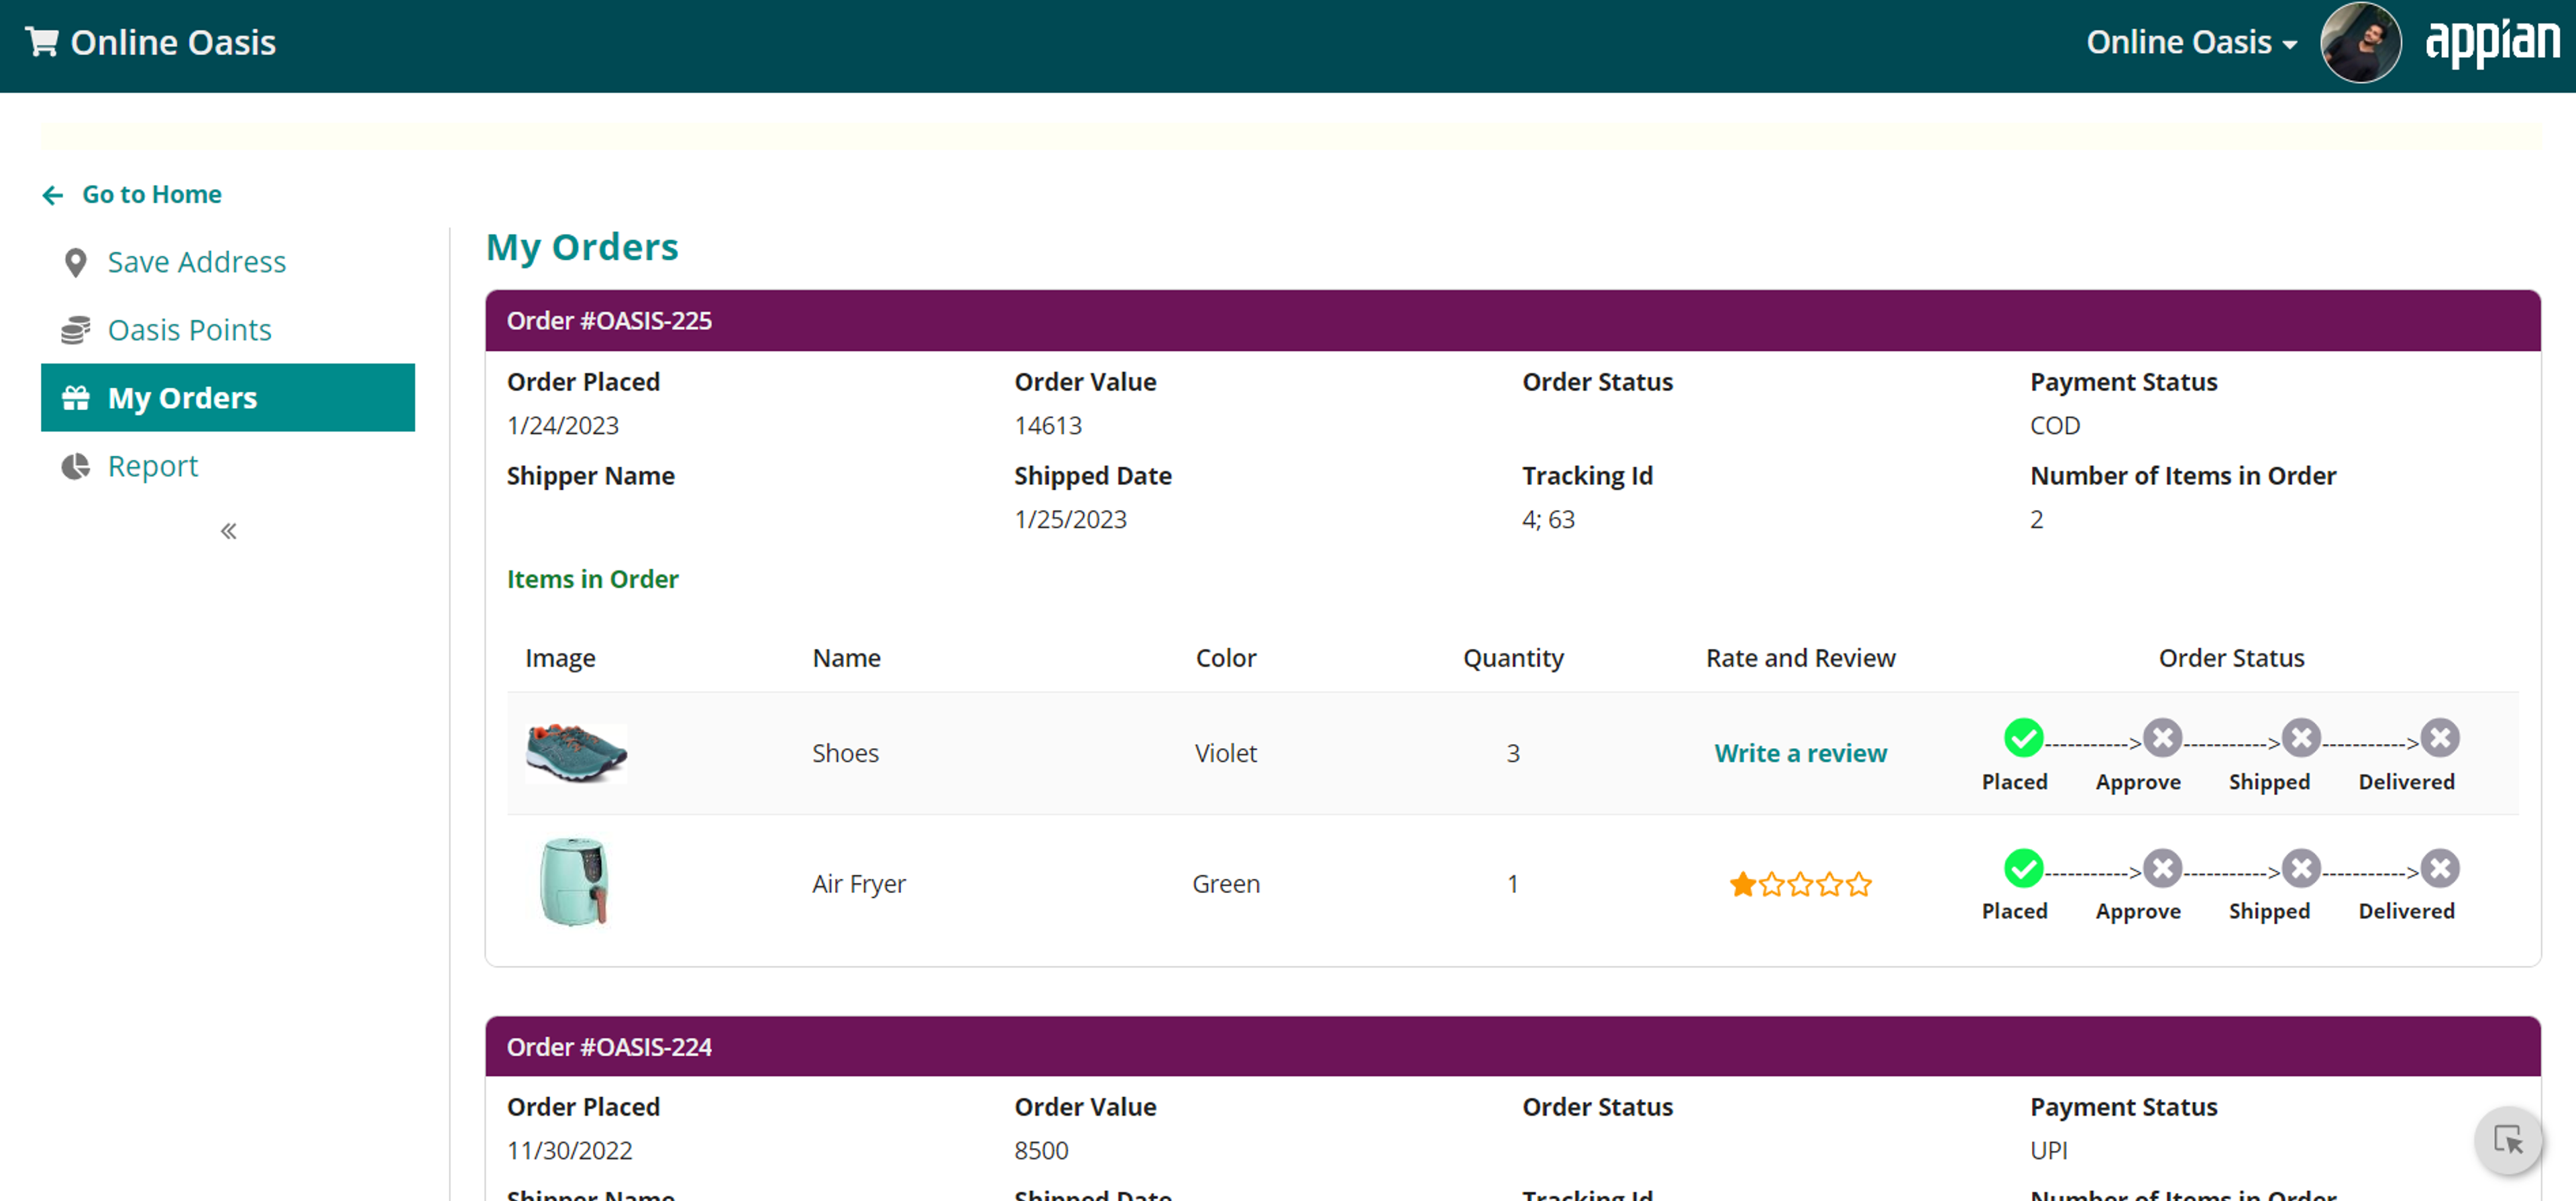Click the Rate and Review column header
This screenshot has height=1201, width=2576.
point(1800,658)
